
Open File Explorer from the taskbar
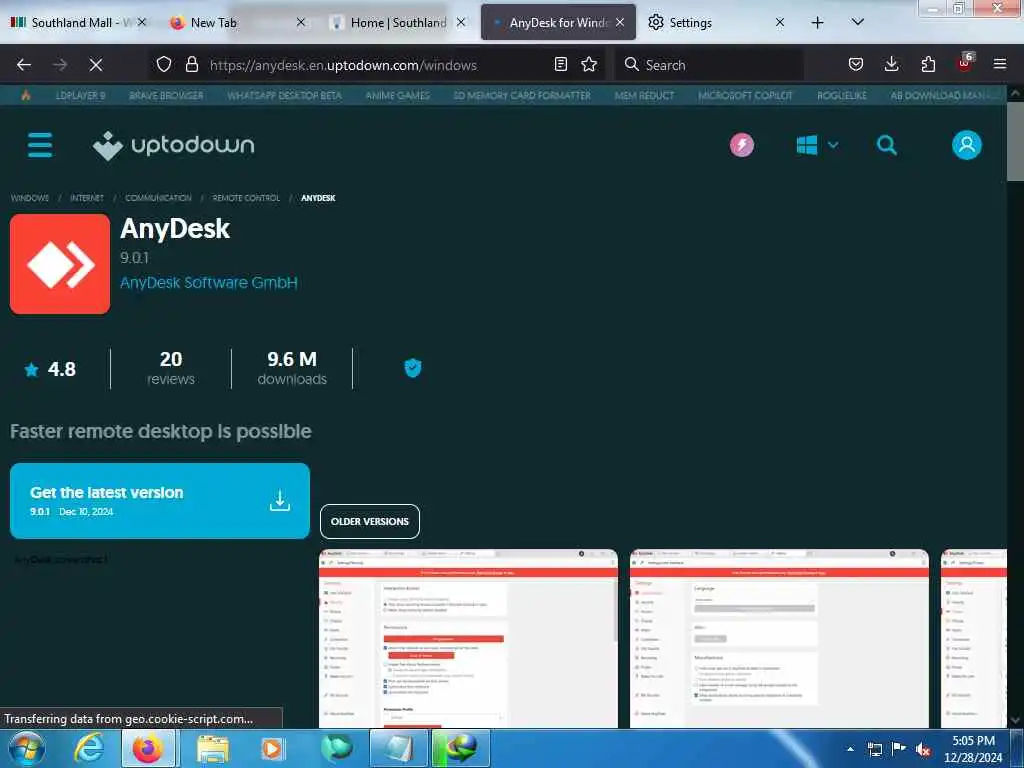[213, 748]
